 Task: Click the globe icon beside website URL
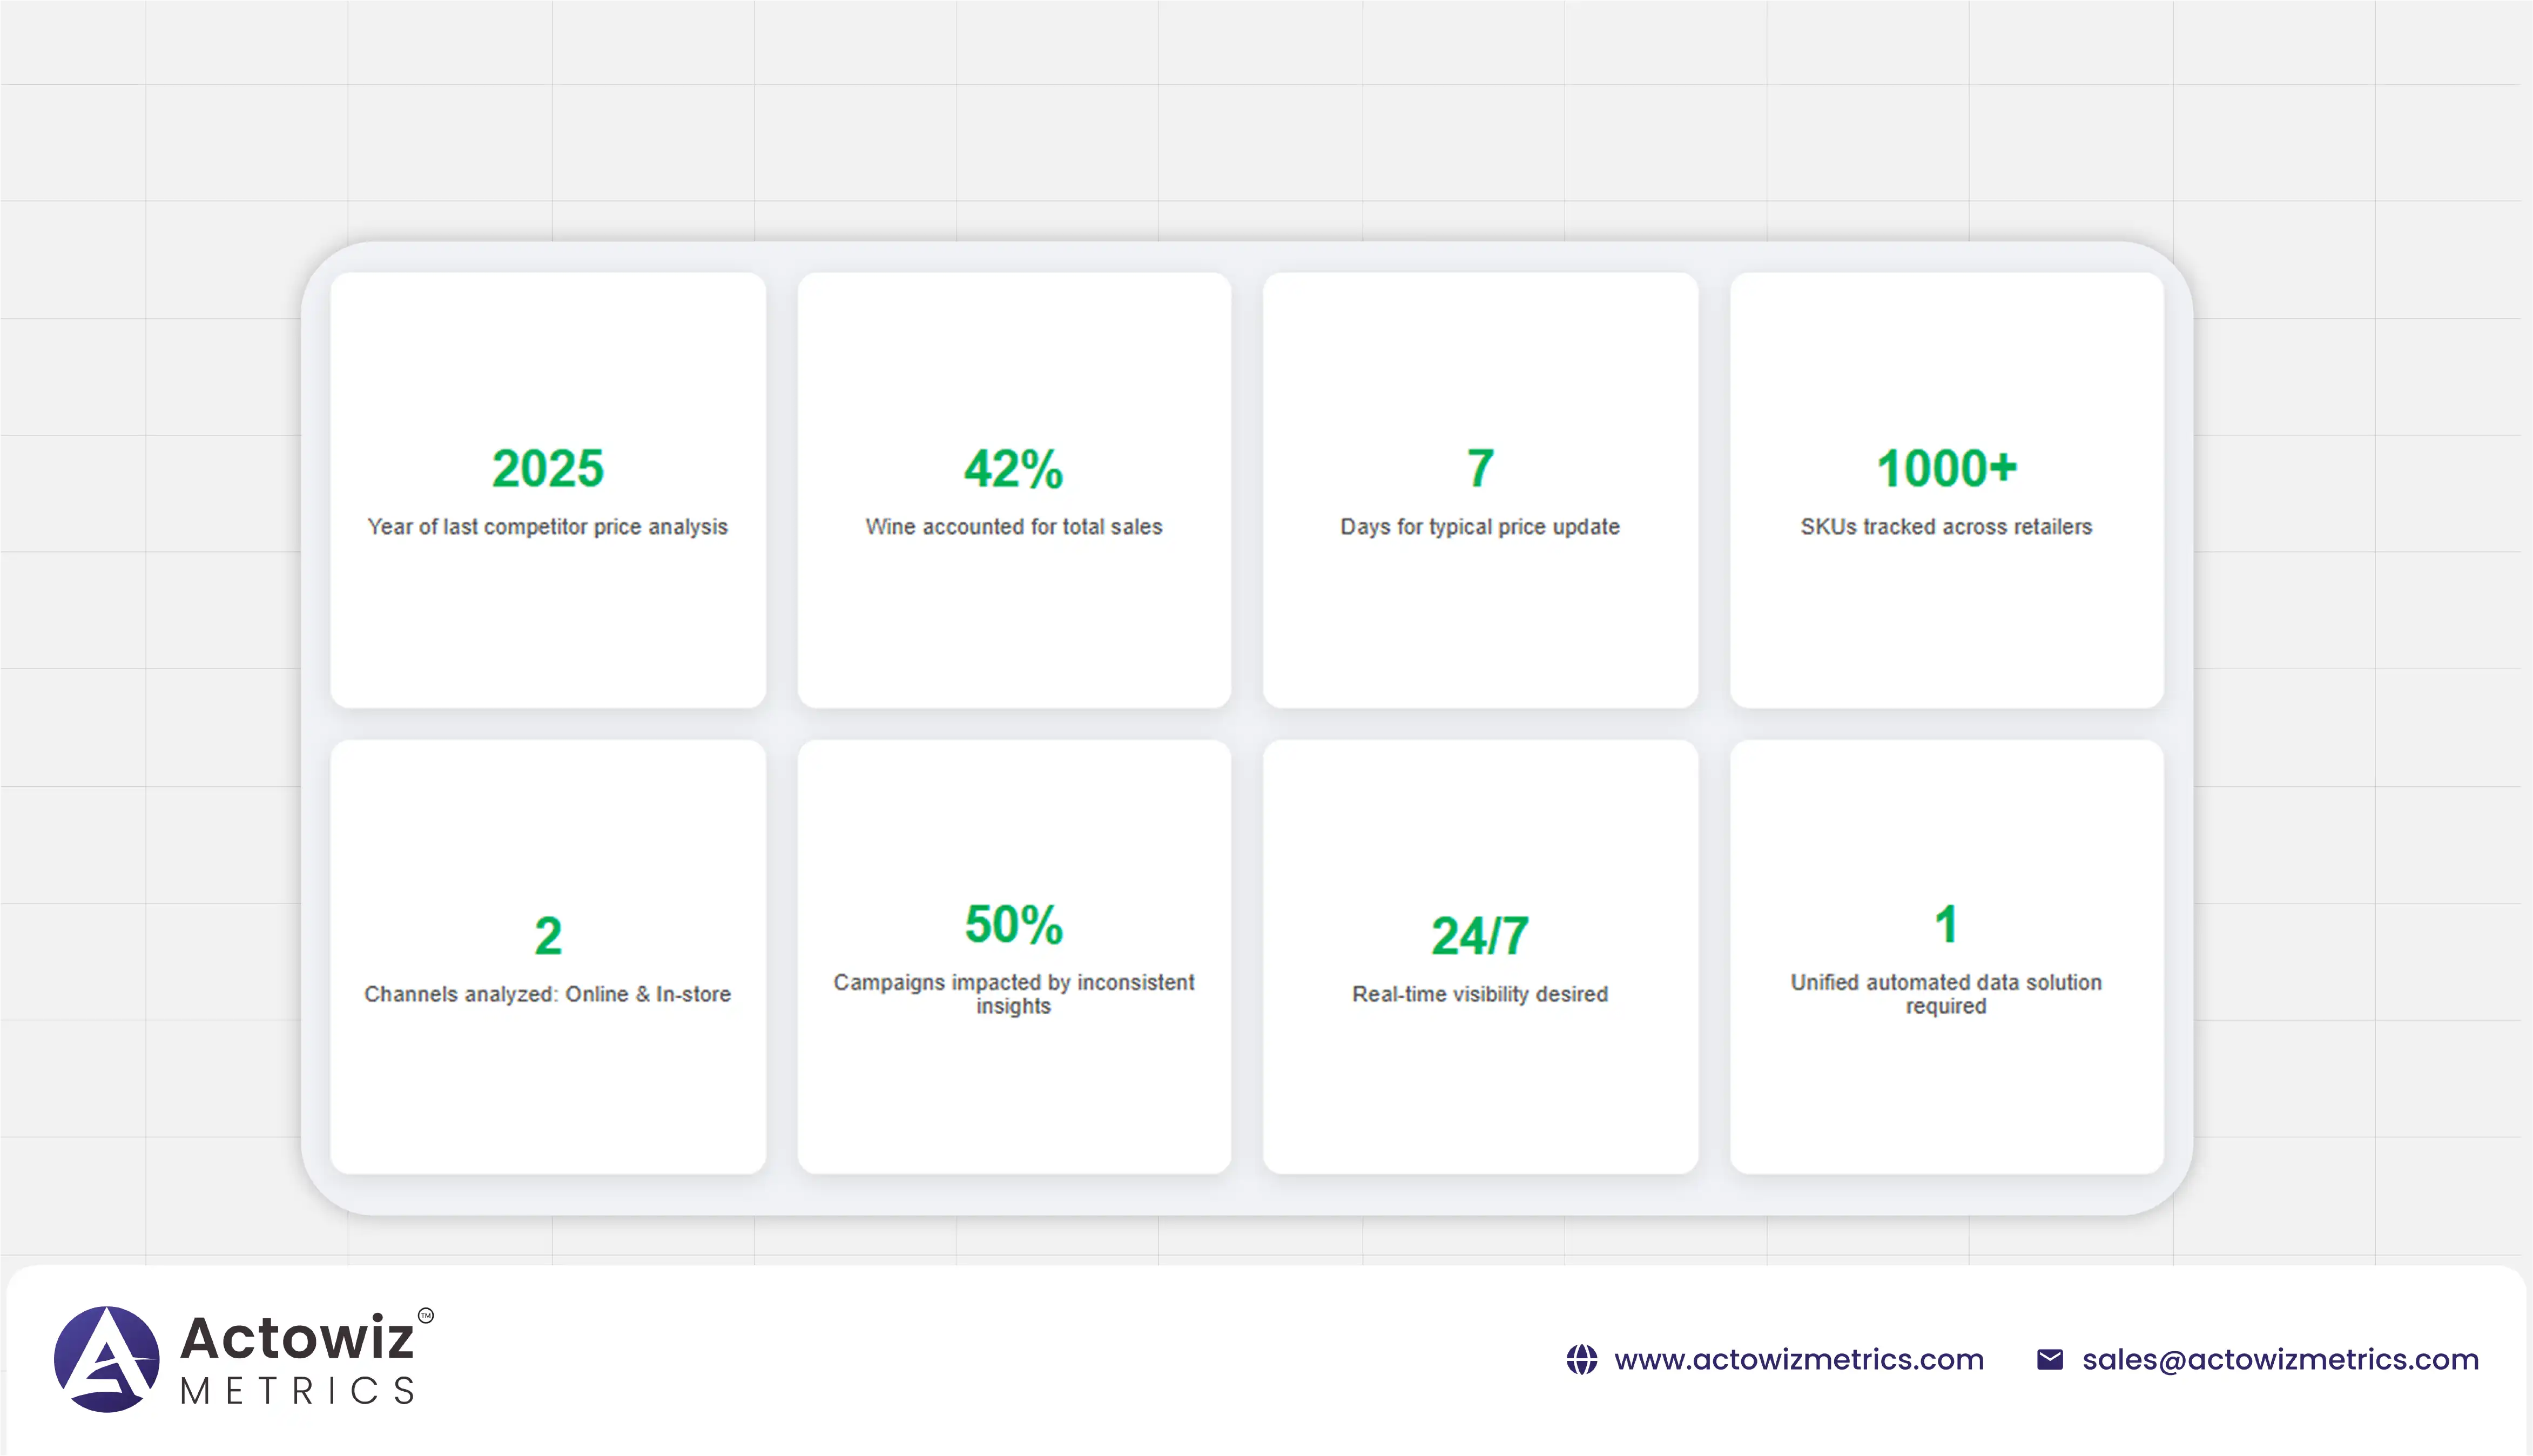pyautogui.click(x=1581, y=1359)
